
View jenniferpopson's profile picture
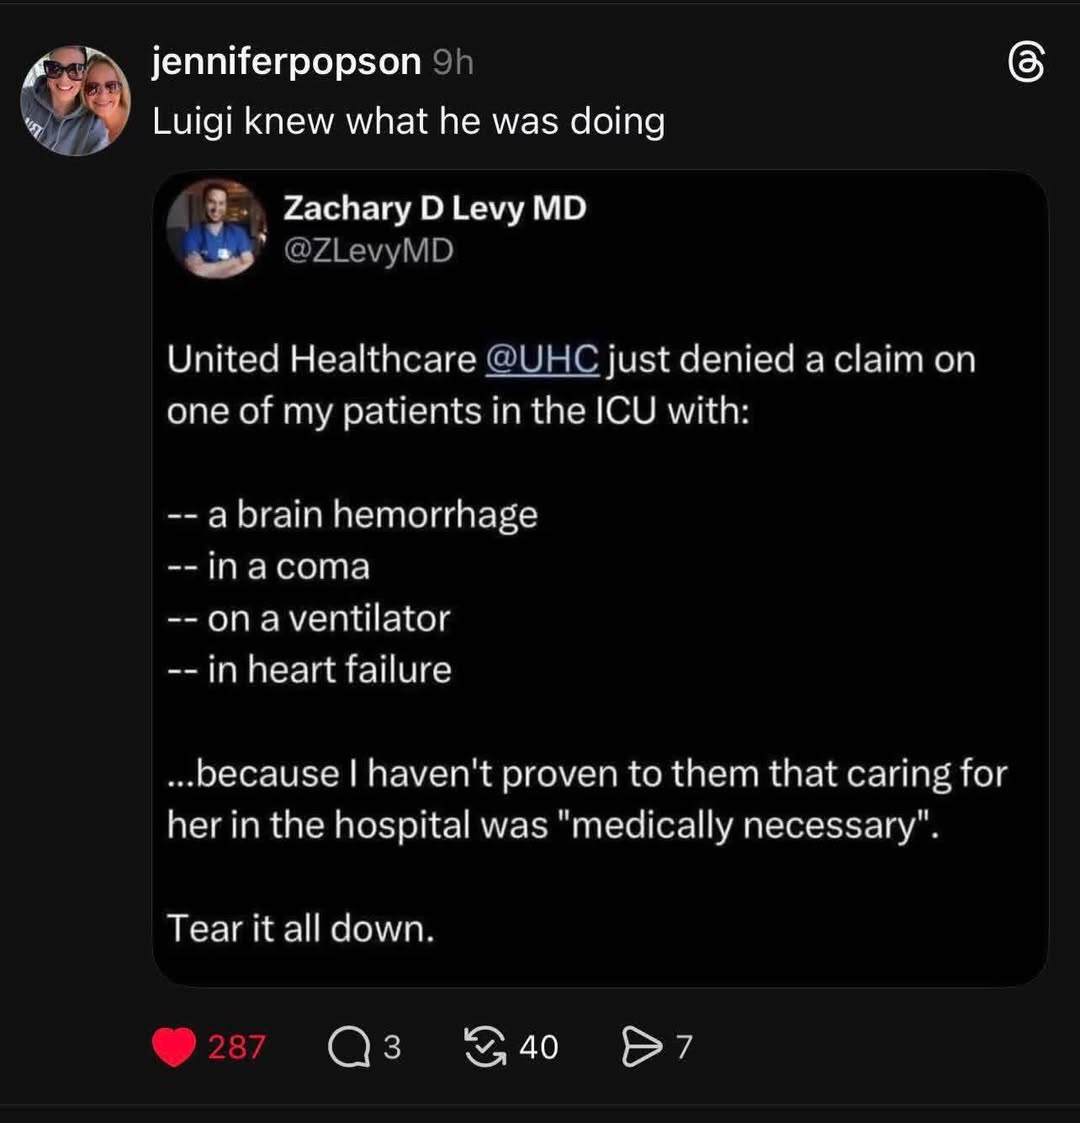[76, 100]
